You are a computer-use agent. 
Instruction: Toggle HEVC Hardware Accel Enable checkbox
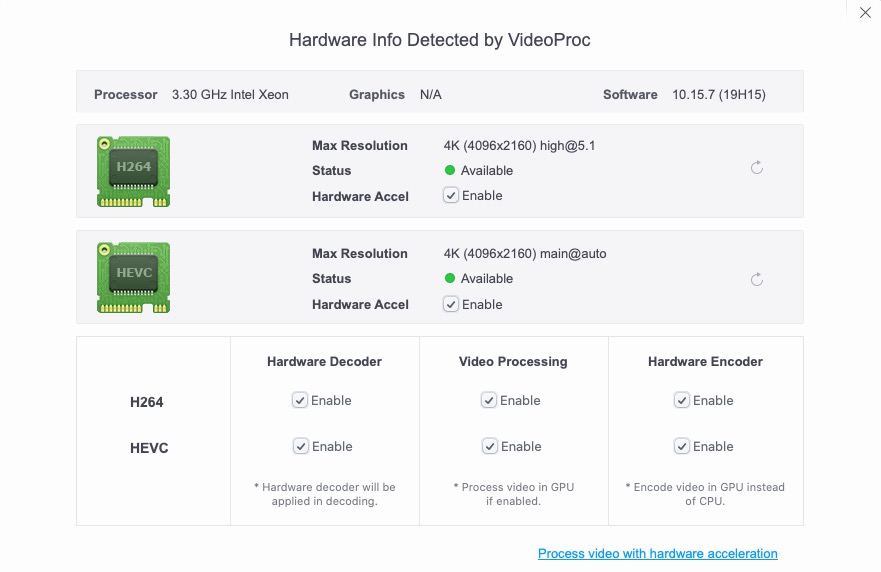[x=451, y=304]
